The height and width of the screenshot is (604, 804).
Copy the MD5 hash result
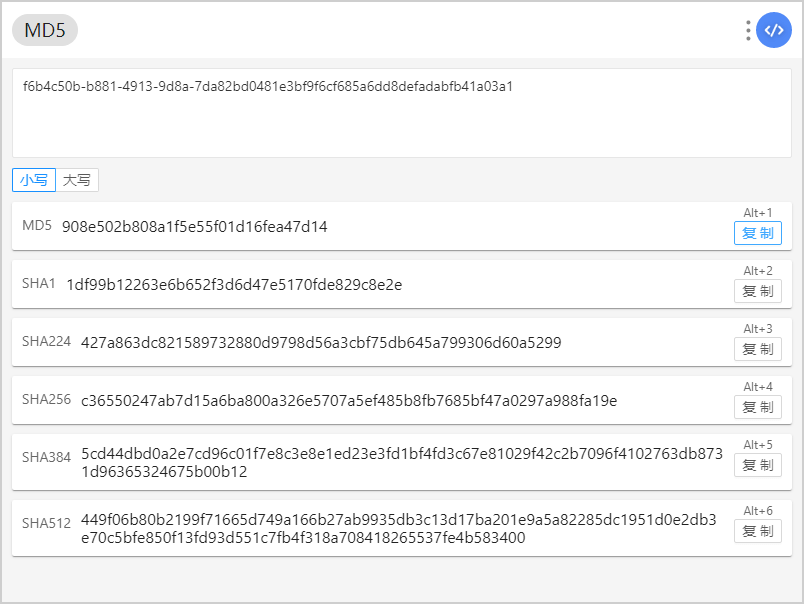click(757, 233)
